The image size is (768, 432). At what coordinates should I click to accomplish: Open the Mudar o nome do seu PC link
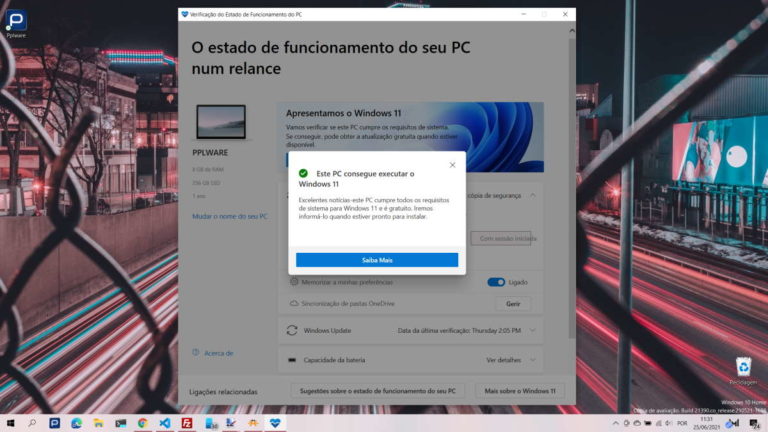[229, 216]
